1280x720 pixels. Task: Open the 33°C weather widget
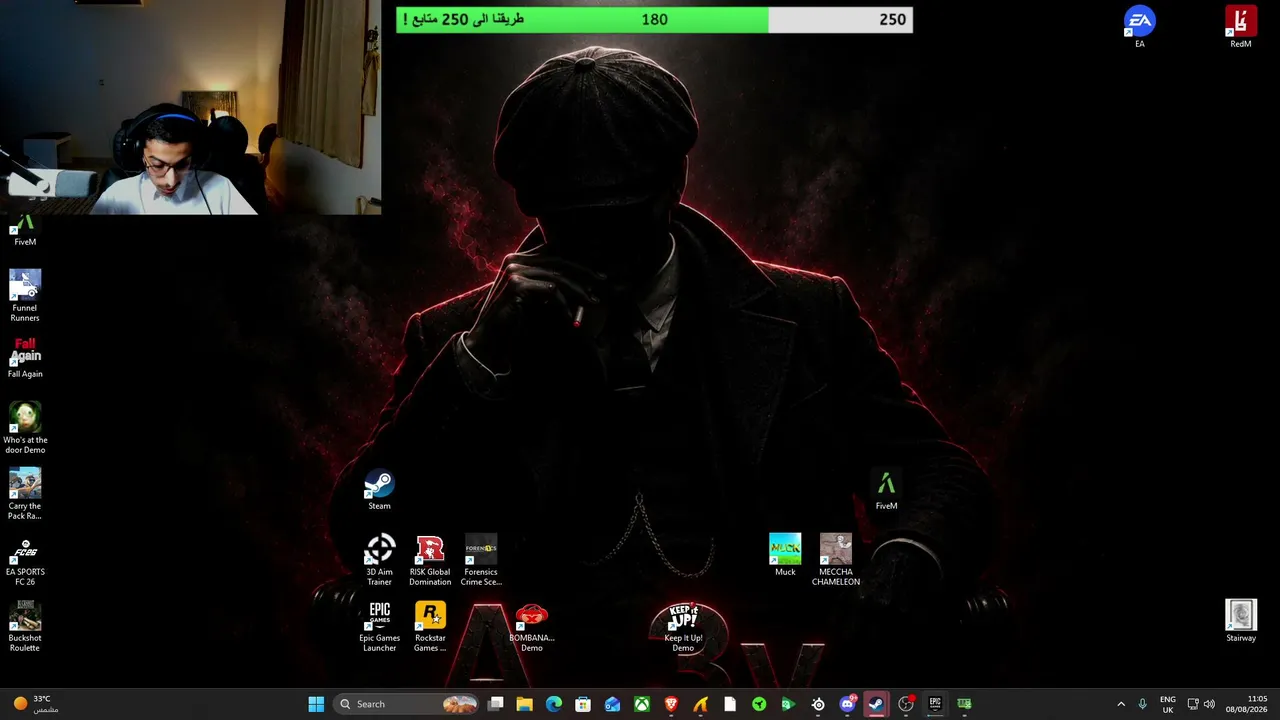tap(36, 704)
